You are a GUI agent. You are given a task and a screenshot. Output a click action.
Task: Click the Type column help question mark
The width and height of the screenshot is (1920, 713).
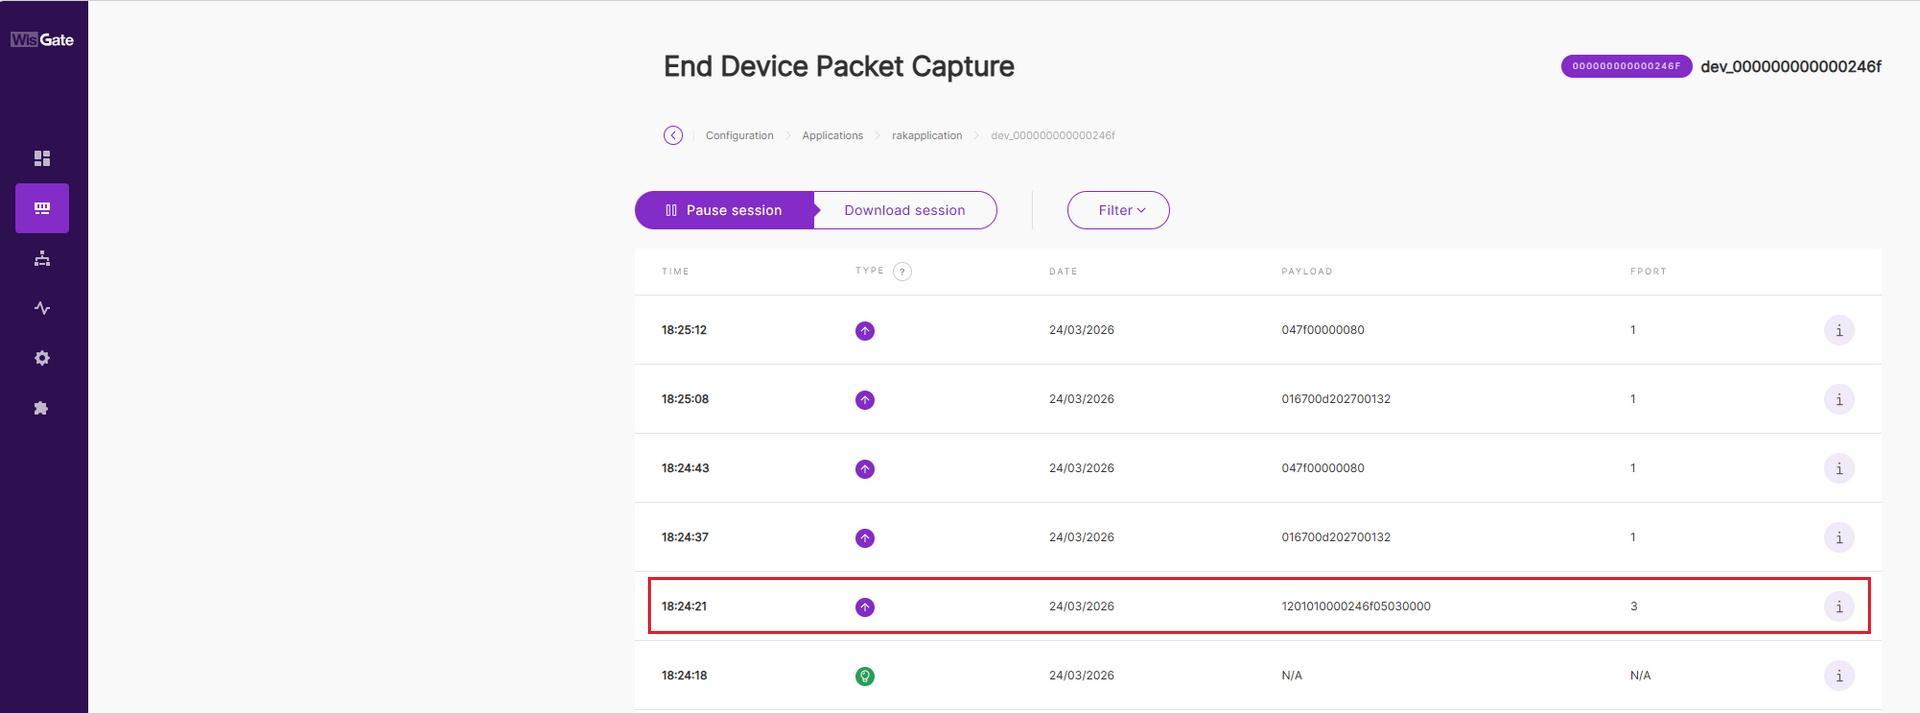[902, 272]
